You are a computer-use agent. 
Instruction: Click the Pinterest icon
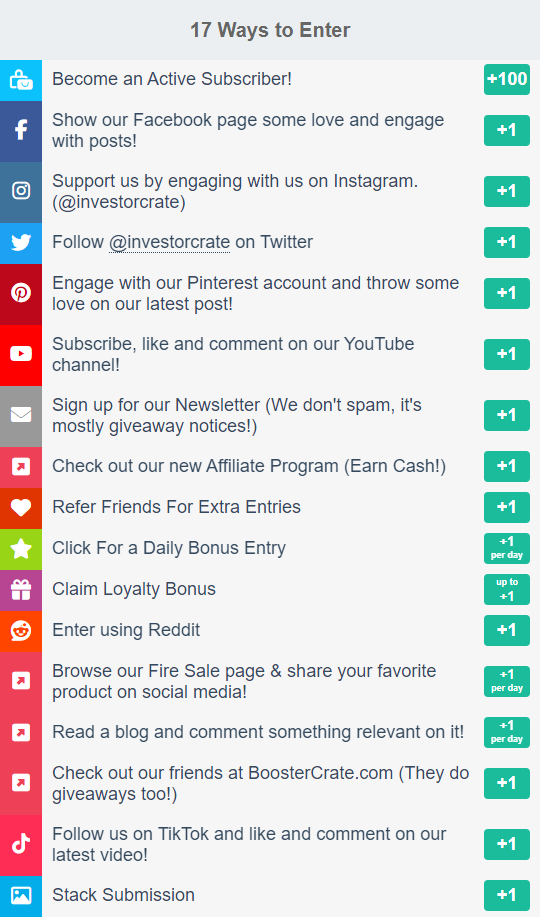point(21,294)
